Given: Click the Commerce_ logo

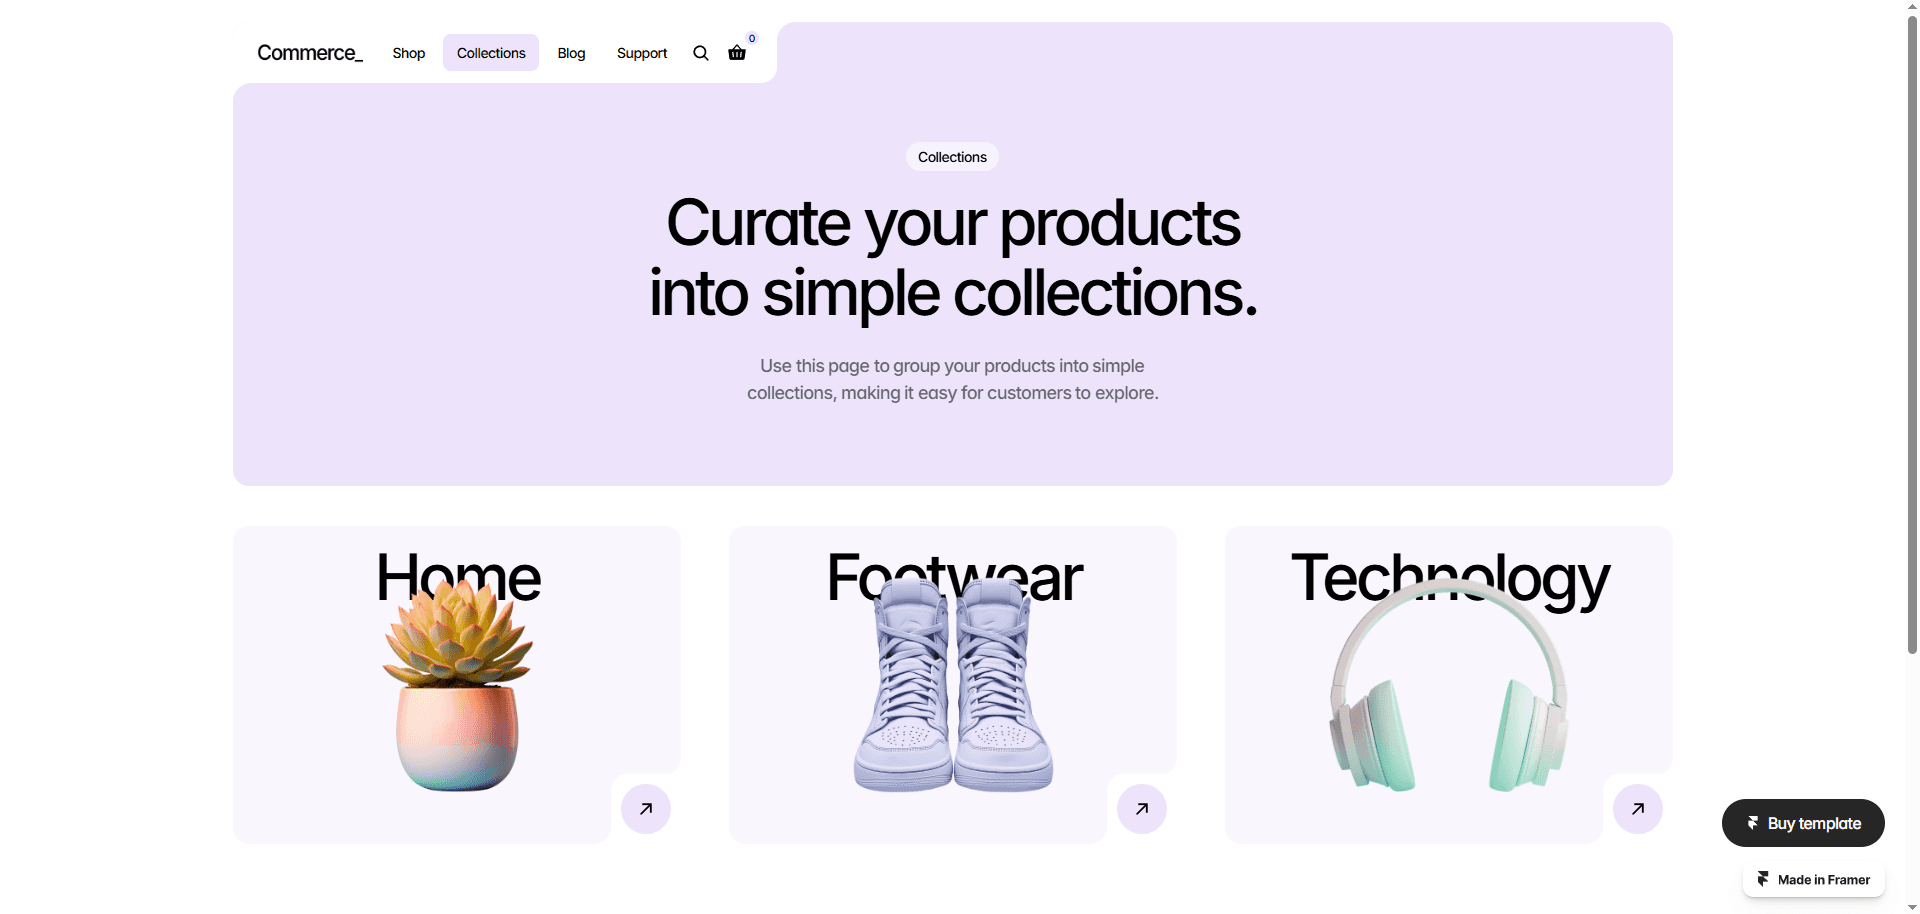Looking at the screenshot, I should coord(310,53).
